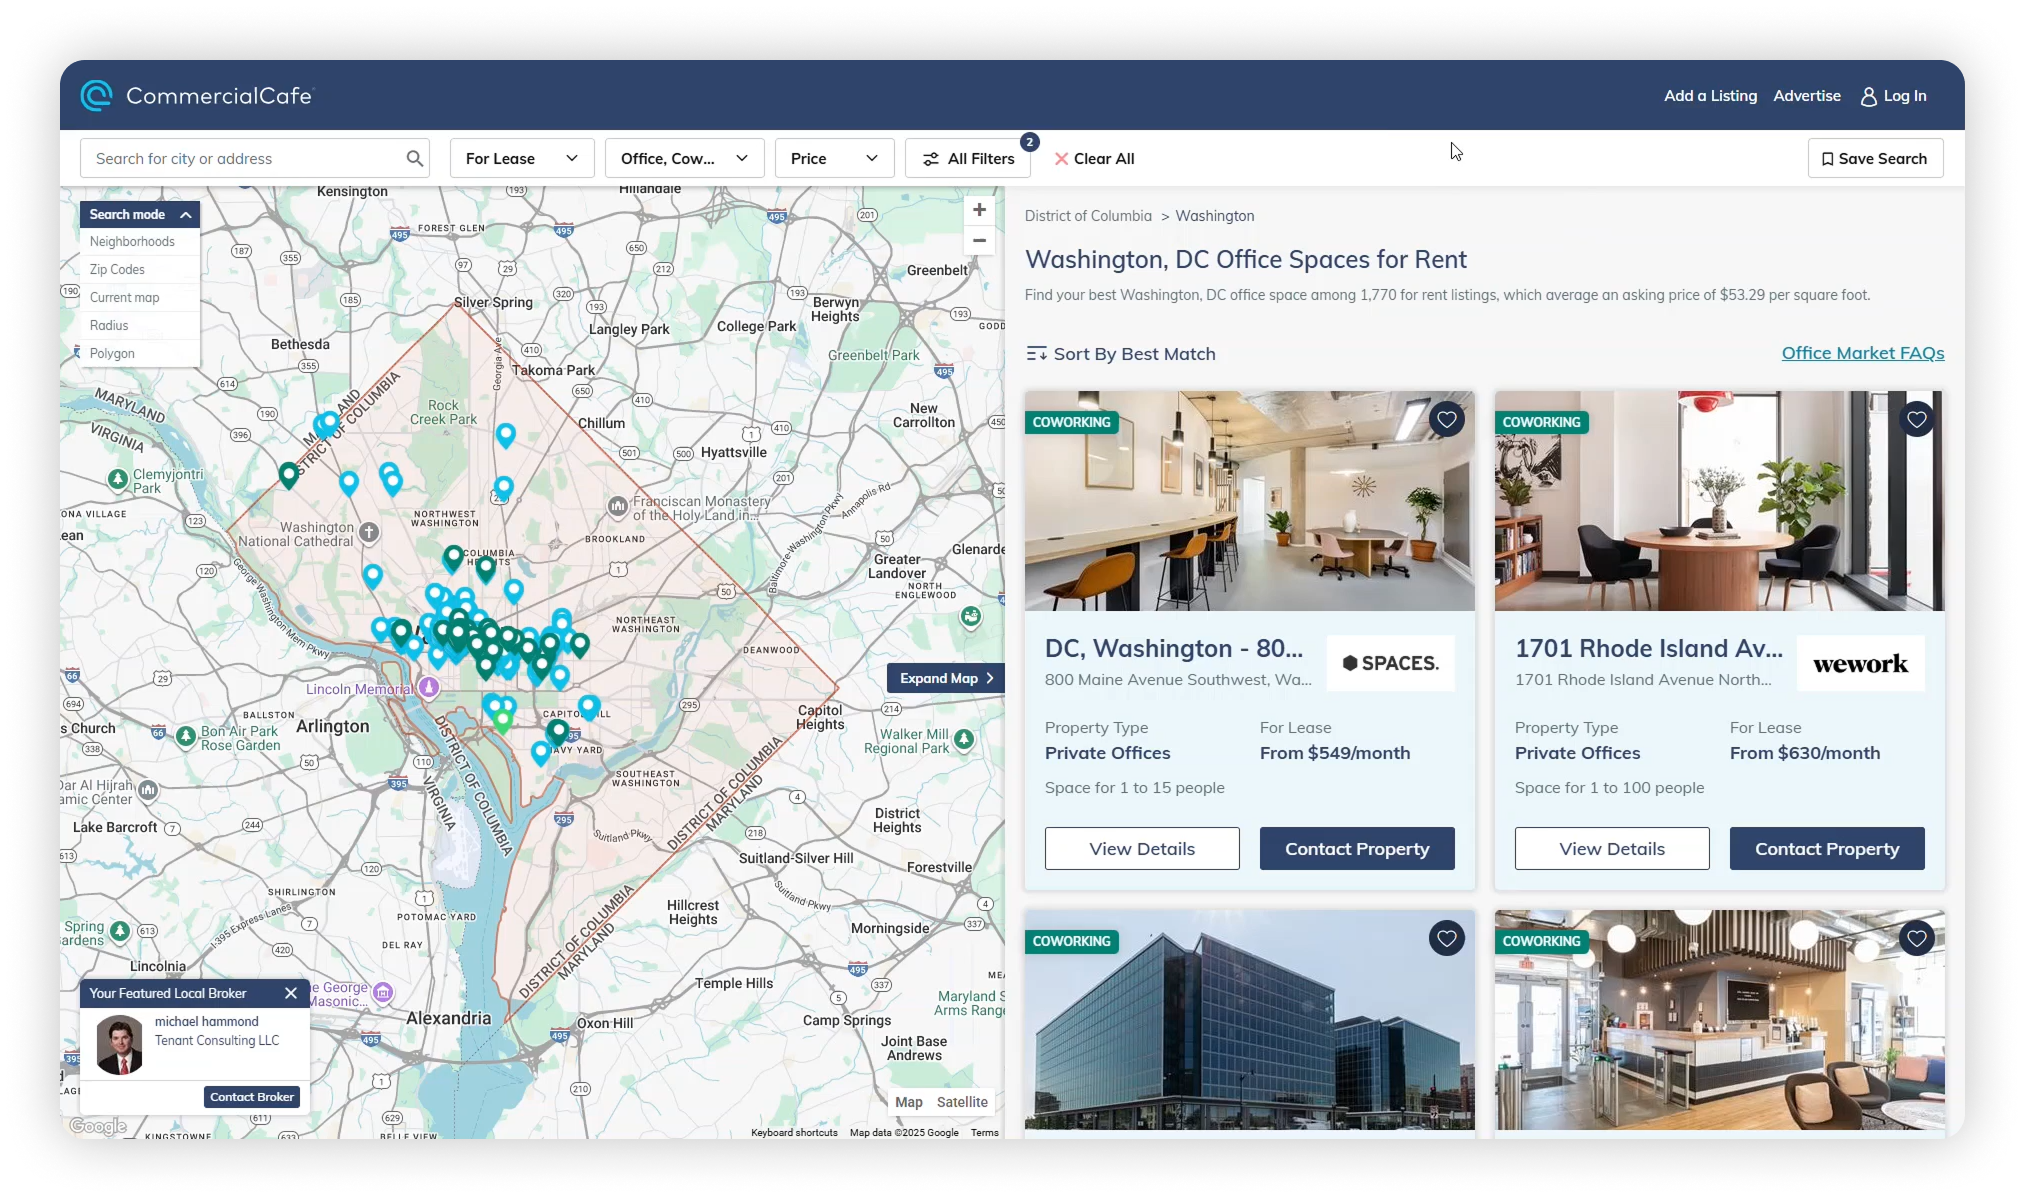Click the CommercialCafe logo
The image size is (2025, 1199).
click(196, 94)
